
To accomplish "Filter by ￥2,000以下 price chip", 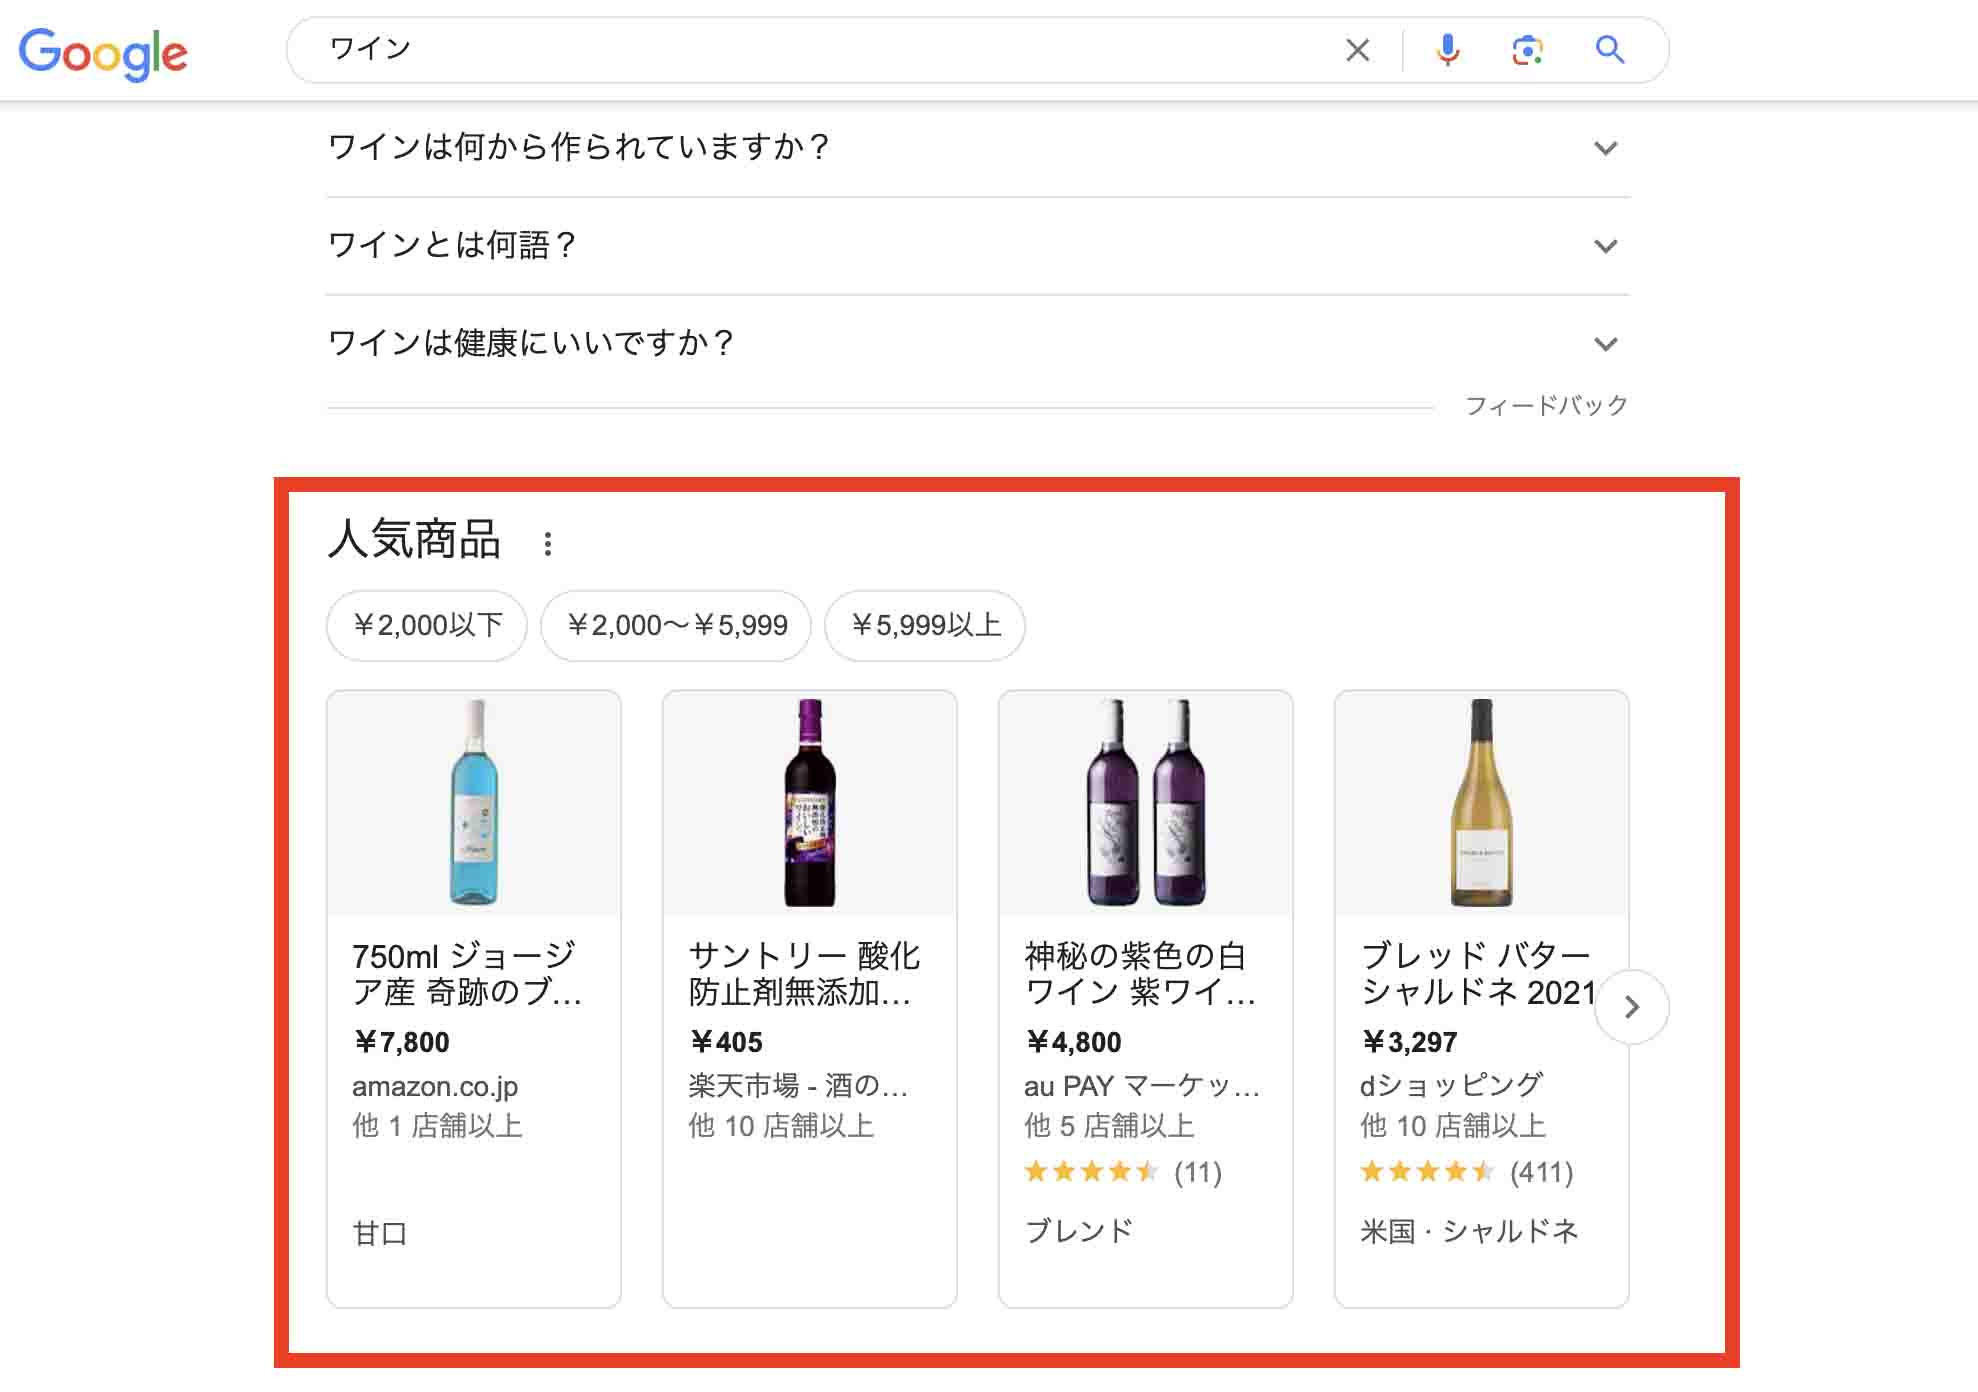I will tap(427, 625).
